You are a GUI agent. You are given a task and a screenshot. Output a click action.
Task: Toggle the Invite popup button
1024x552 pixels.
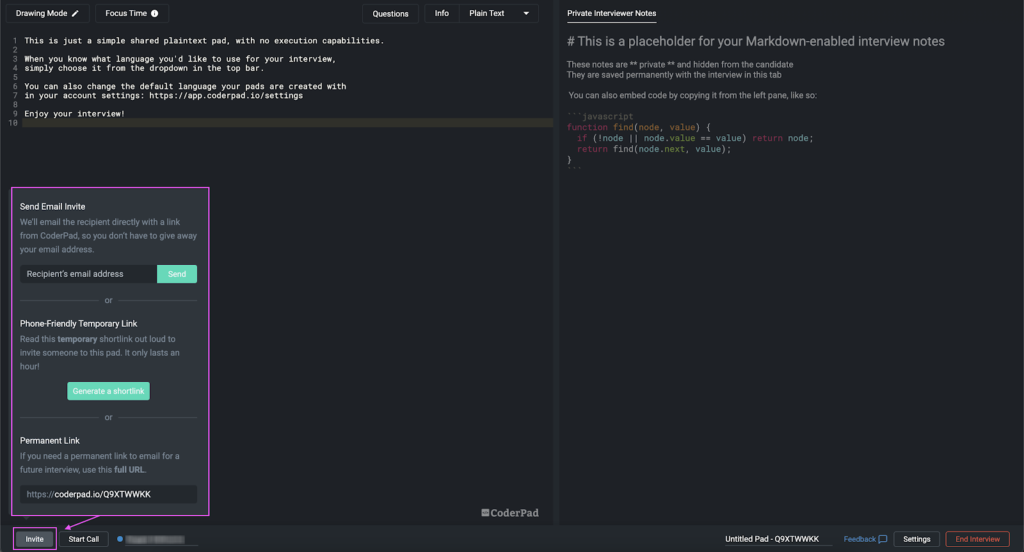click(35, 539)
